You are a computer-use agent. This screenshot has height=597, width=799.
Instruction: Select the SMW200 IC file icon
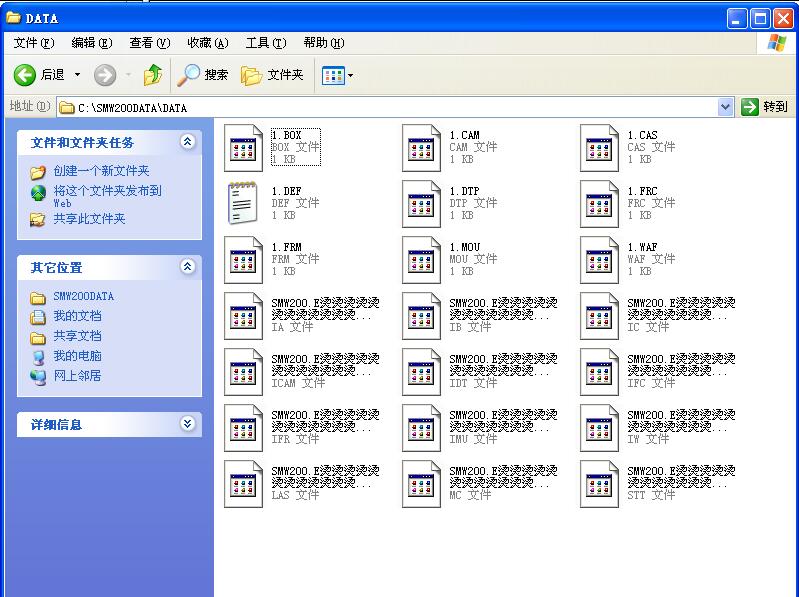click(599, 316)
